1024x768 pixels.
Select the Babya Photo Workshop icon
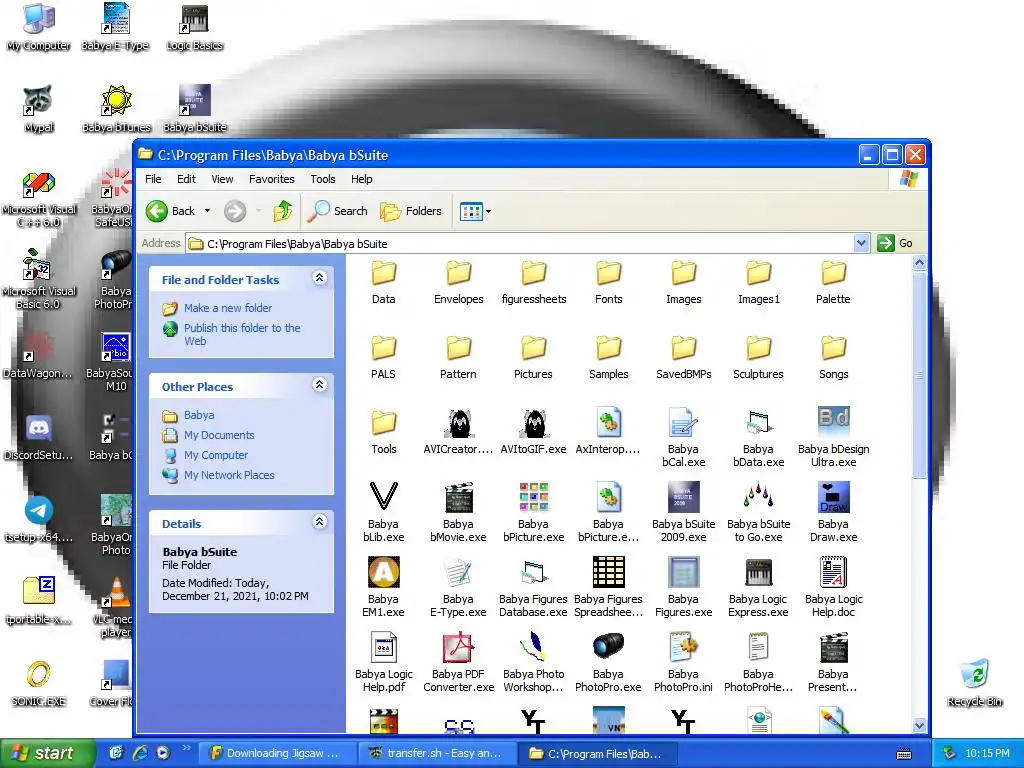pyautogui.click(x=534, y=648)
